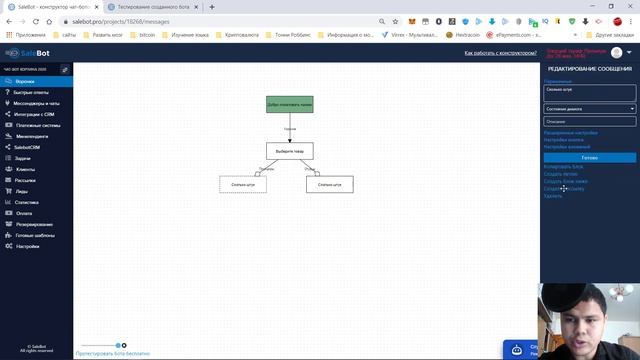Open a new browser tab
The height and width of the screenshot is (360, 640).
212,7
